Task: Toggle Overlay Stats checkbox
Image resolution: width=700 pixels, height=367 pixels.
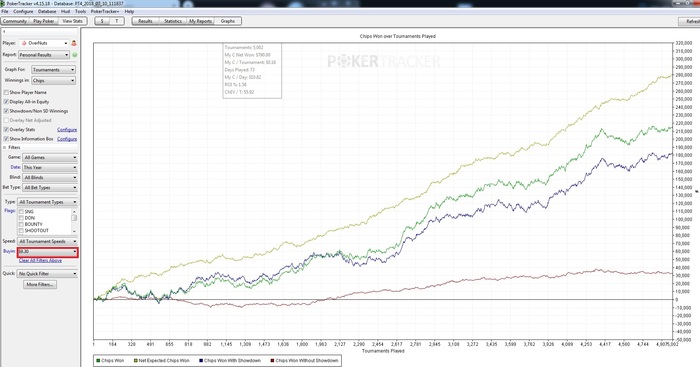Action: click(6, 129)
